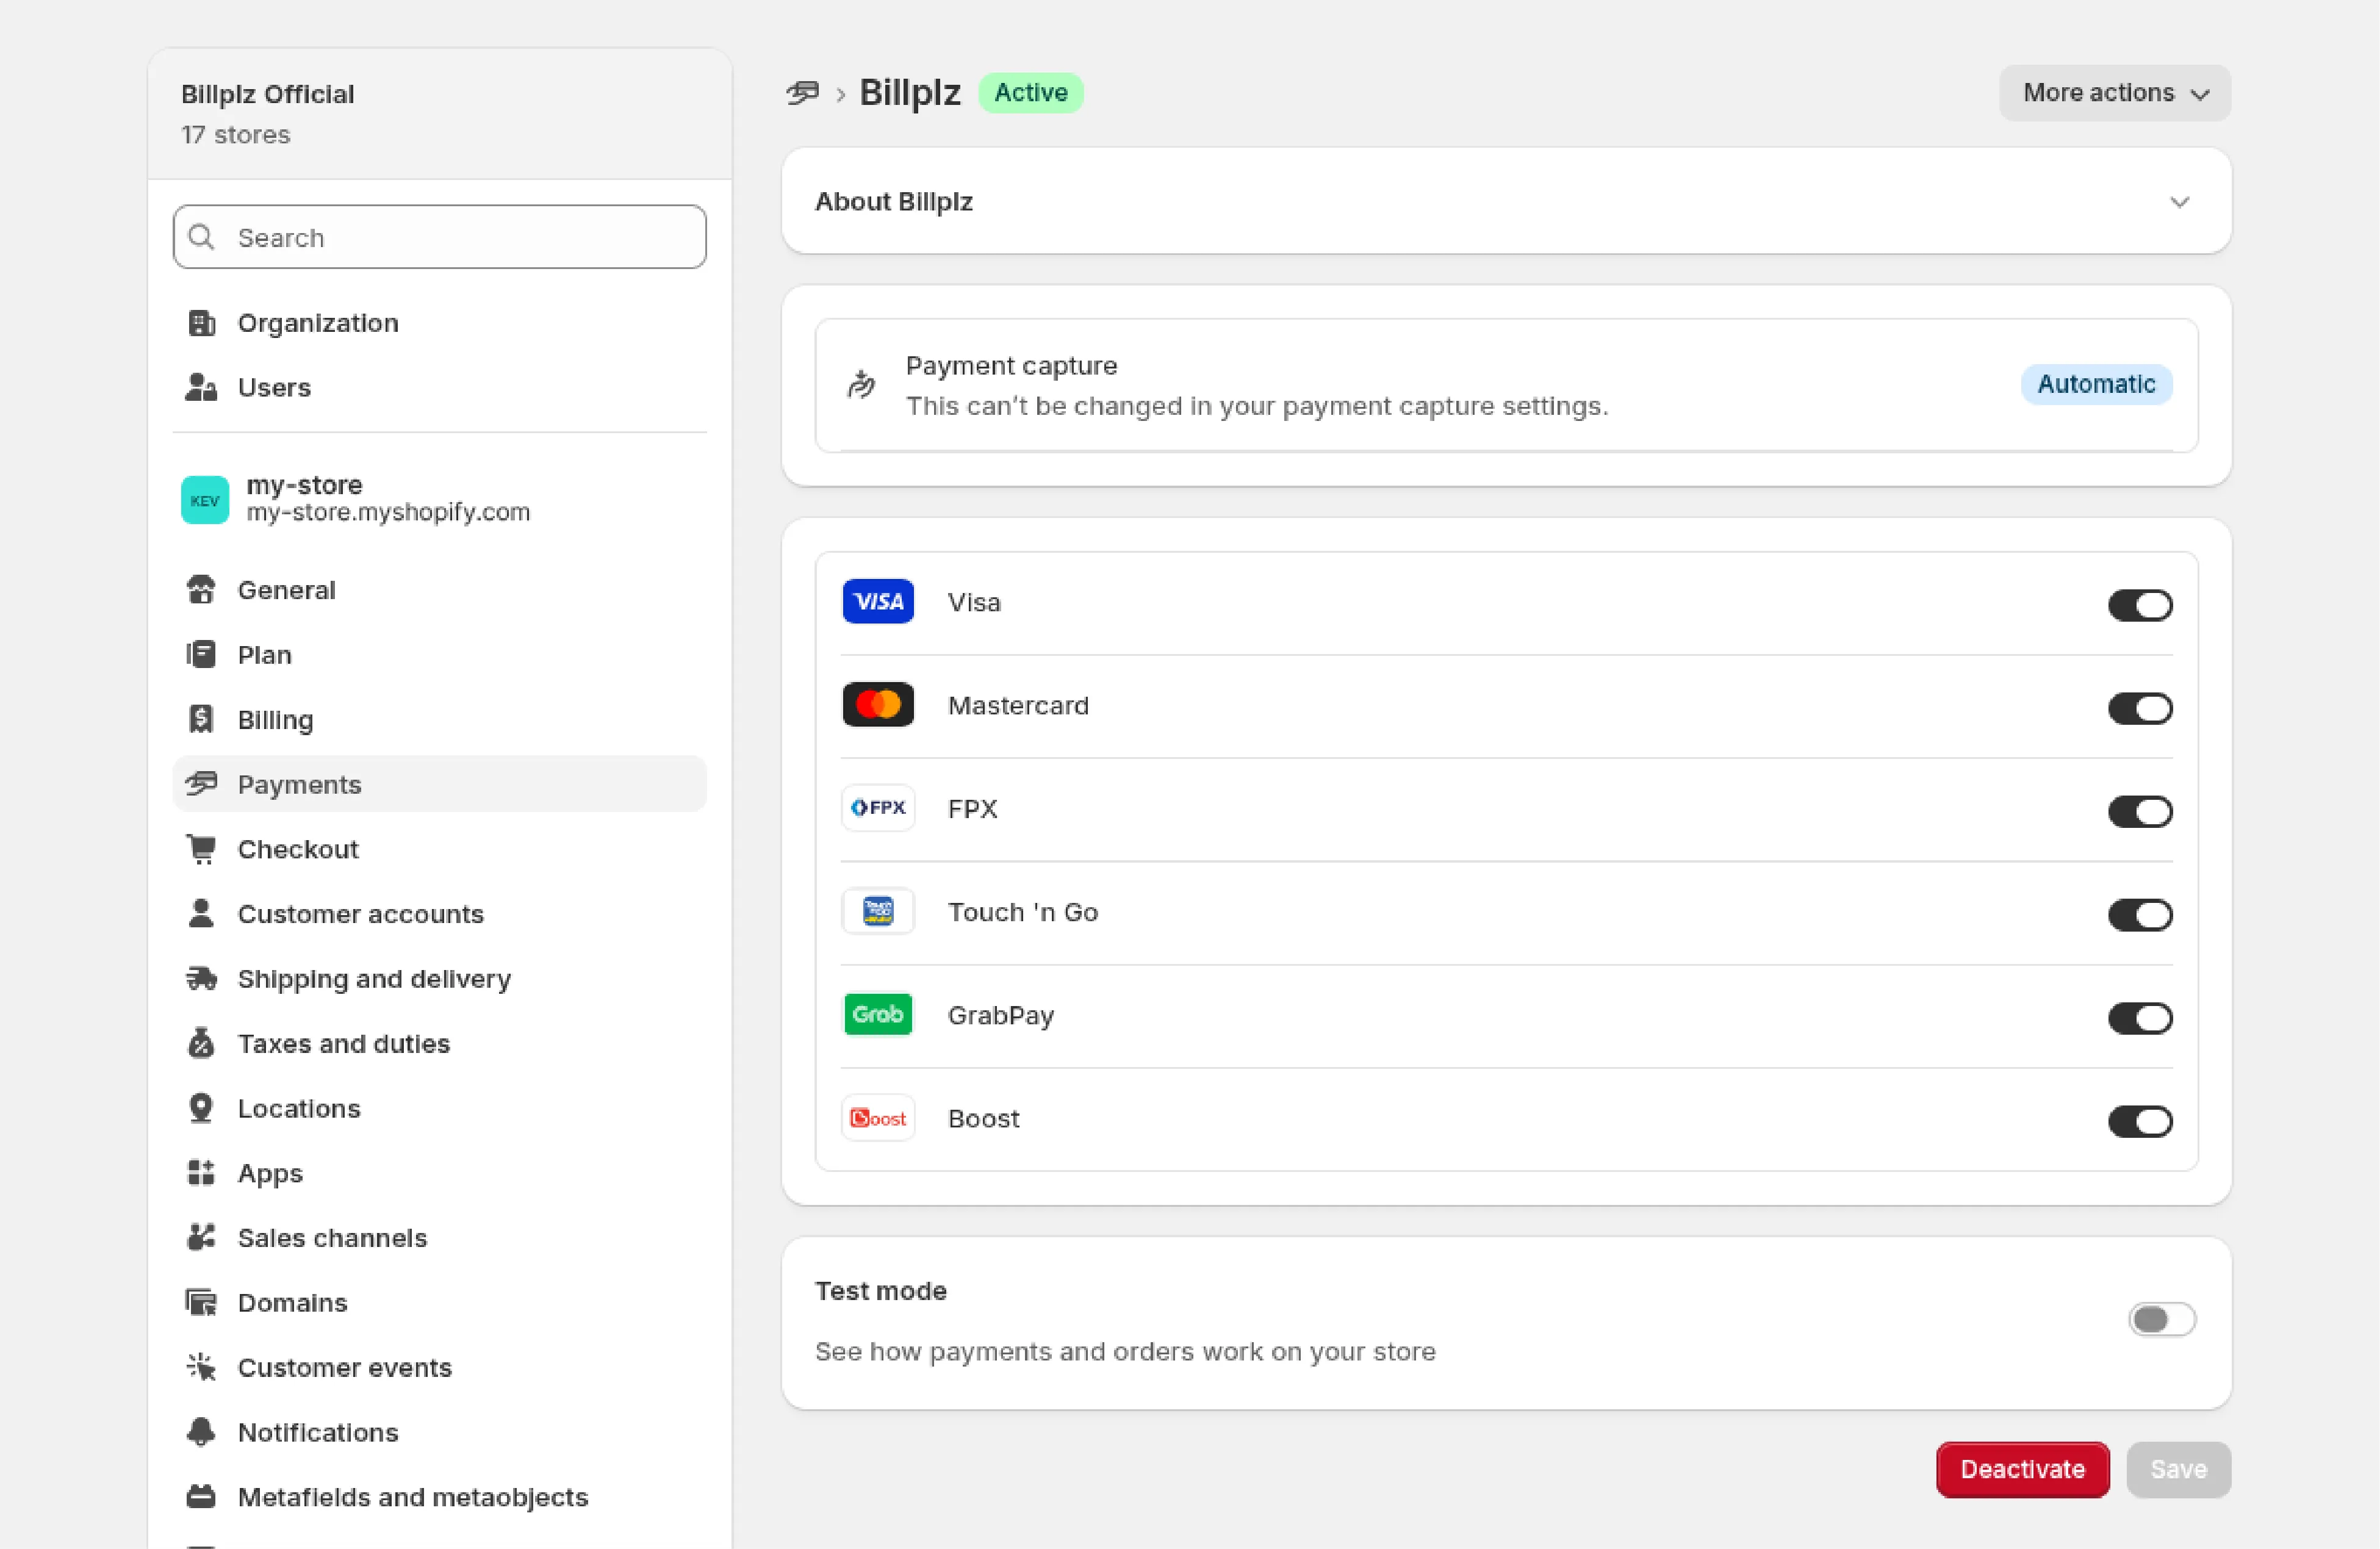Click the Billplz page title

pos(910,93)
